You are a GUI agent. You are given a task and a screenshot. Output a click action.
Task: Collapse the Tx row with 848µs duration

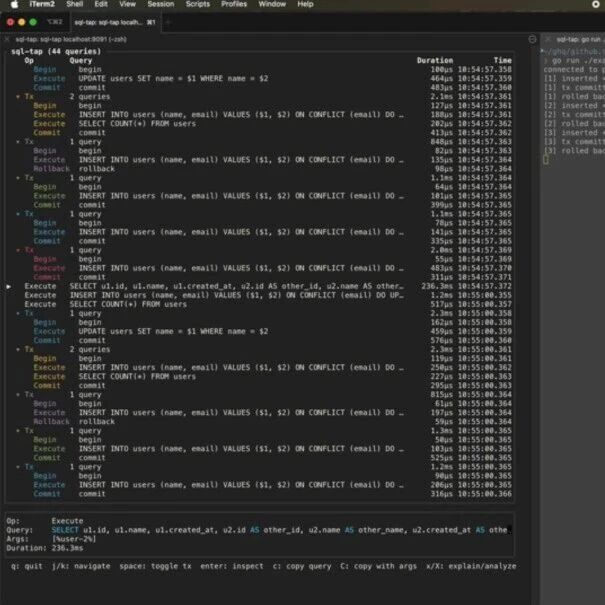pos(18,142)
